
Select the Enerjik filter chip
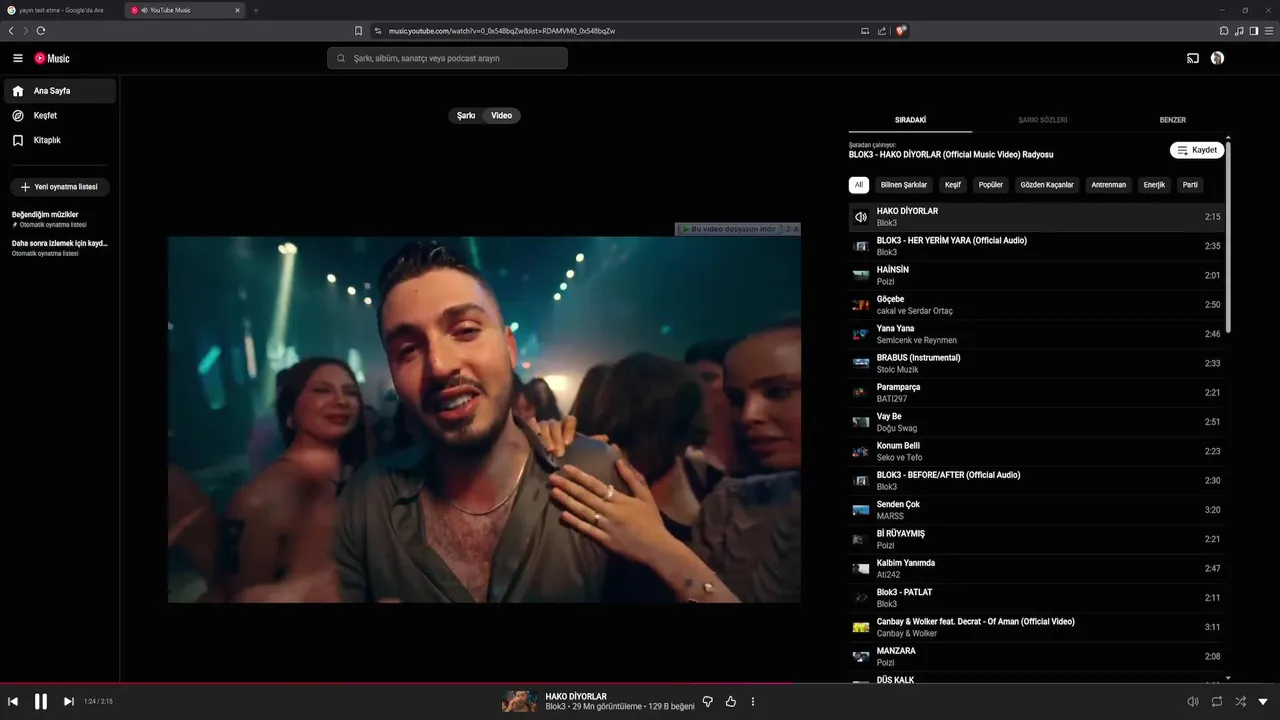click(x=1154, y=185)
